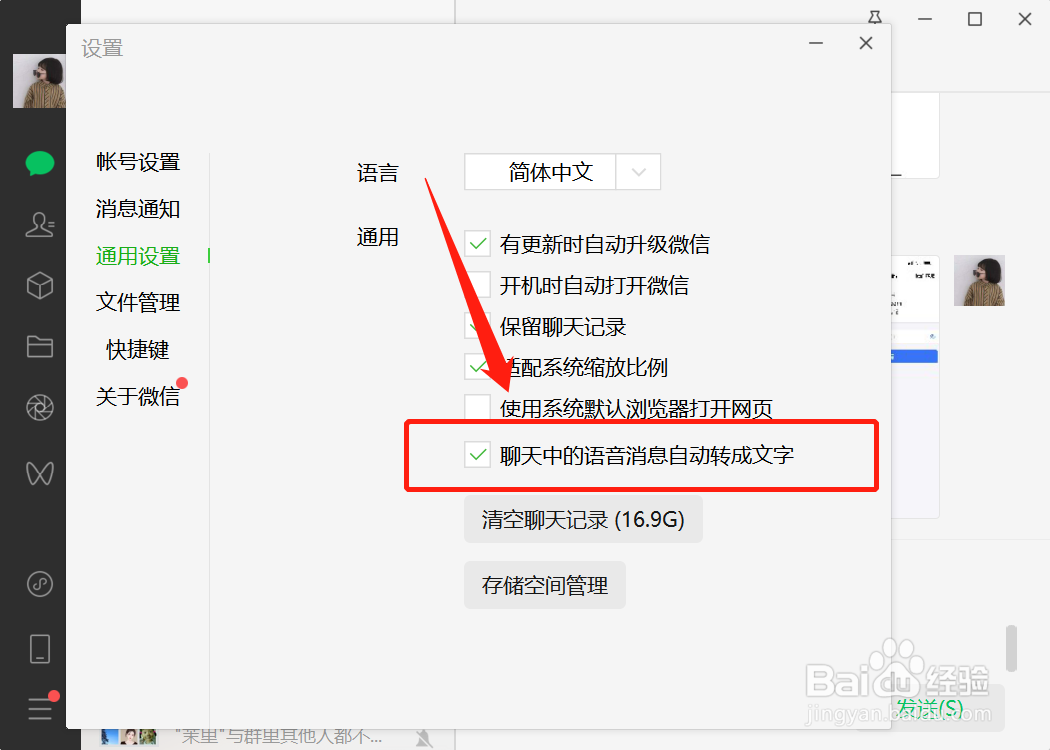This screenshot has height=750, width=1050.
Task: Enable 使用系统默认浏览器打开网页 checkbox
Action: tap(477, 408)
